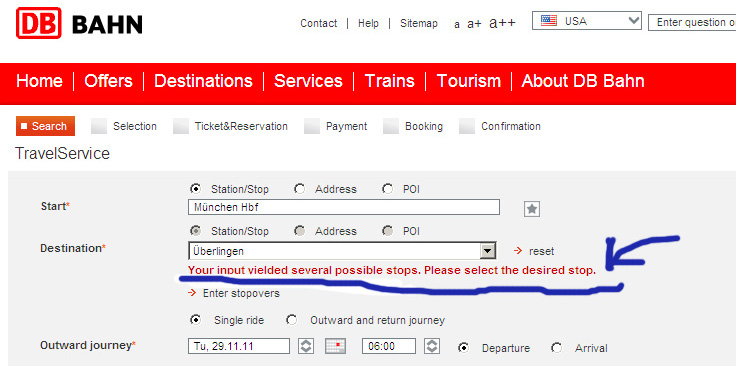Image resolution: width=736 pixels, height=367 pixels.
Task: Open the USA country selector
Action: [587, 21]
